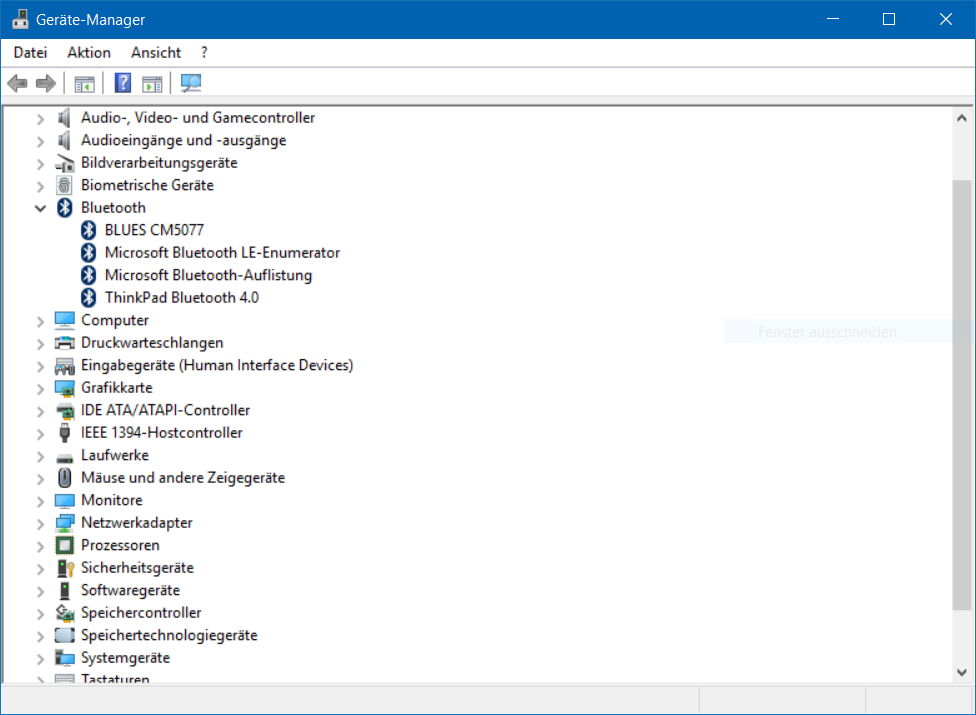Select ThinkPad Bluetooth 4.0 entry
The width and height of the screenshot is (976, 715).
tap(182, 297)
